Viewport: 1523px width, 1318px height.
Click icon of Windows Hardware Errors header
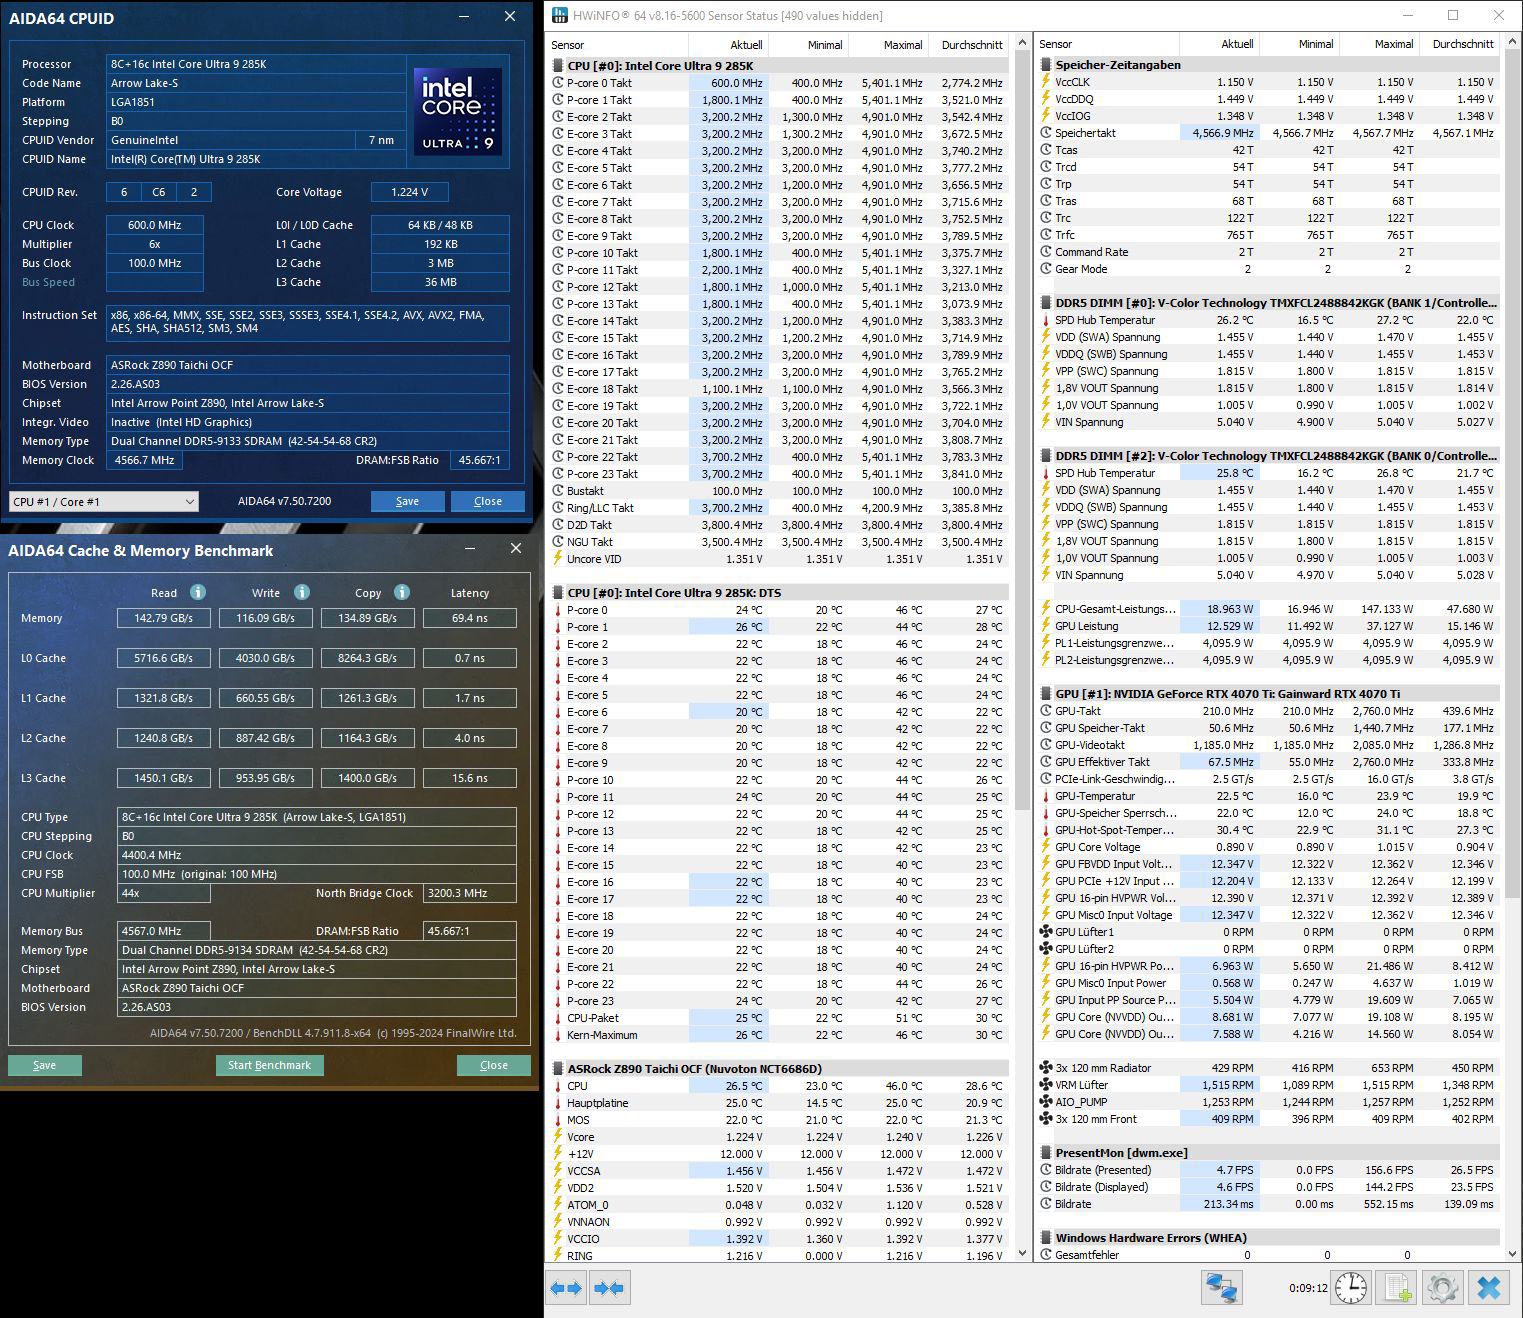tap(1046, 1238)
